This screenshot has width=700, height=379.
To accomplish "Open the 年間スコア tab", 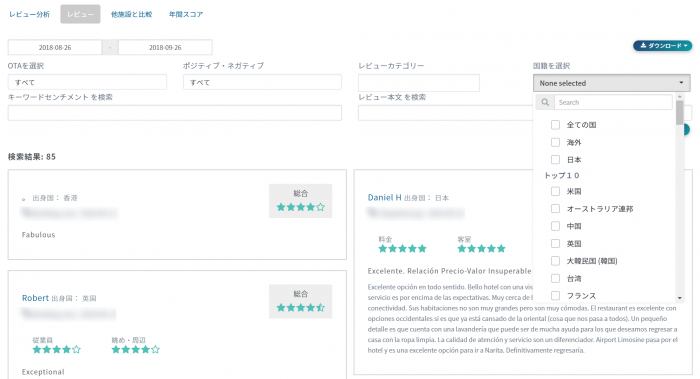I will (x=186, y=14).
